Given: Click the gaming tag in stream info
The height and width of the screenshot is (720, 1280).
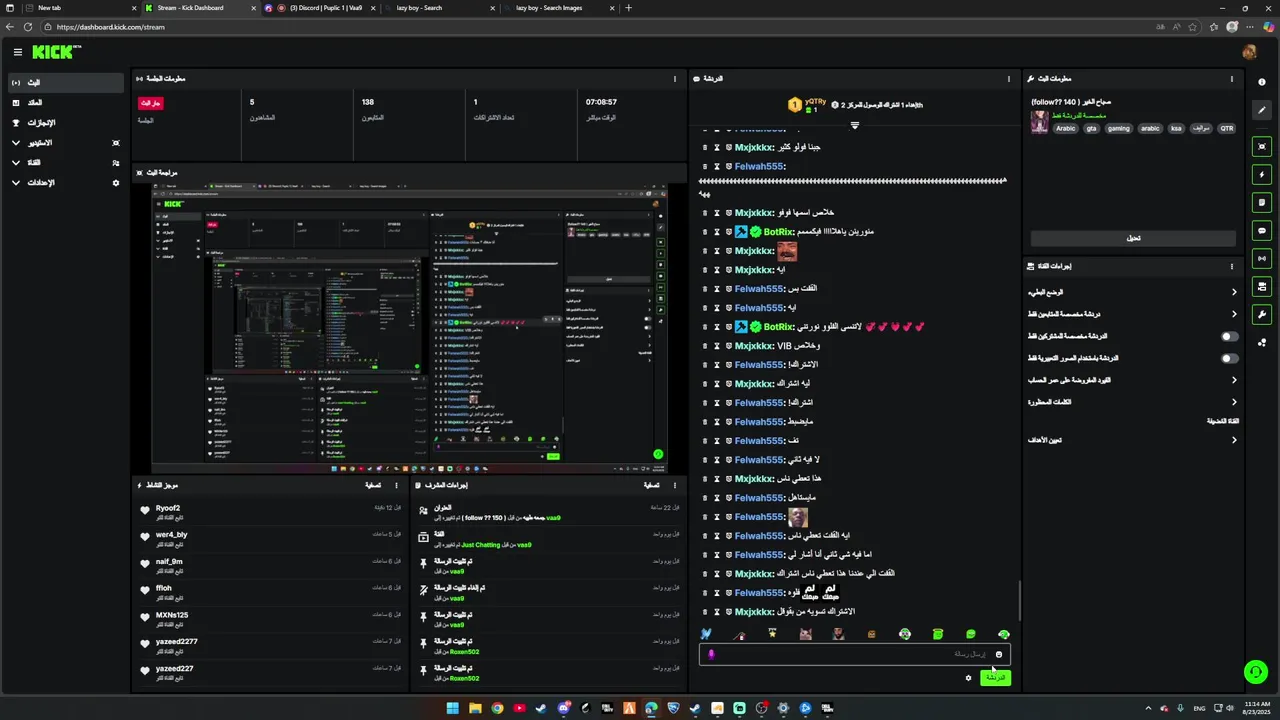Looking at the screenshot, I should (1118, 128).
